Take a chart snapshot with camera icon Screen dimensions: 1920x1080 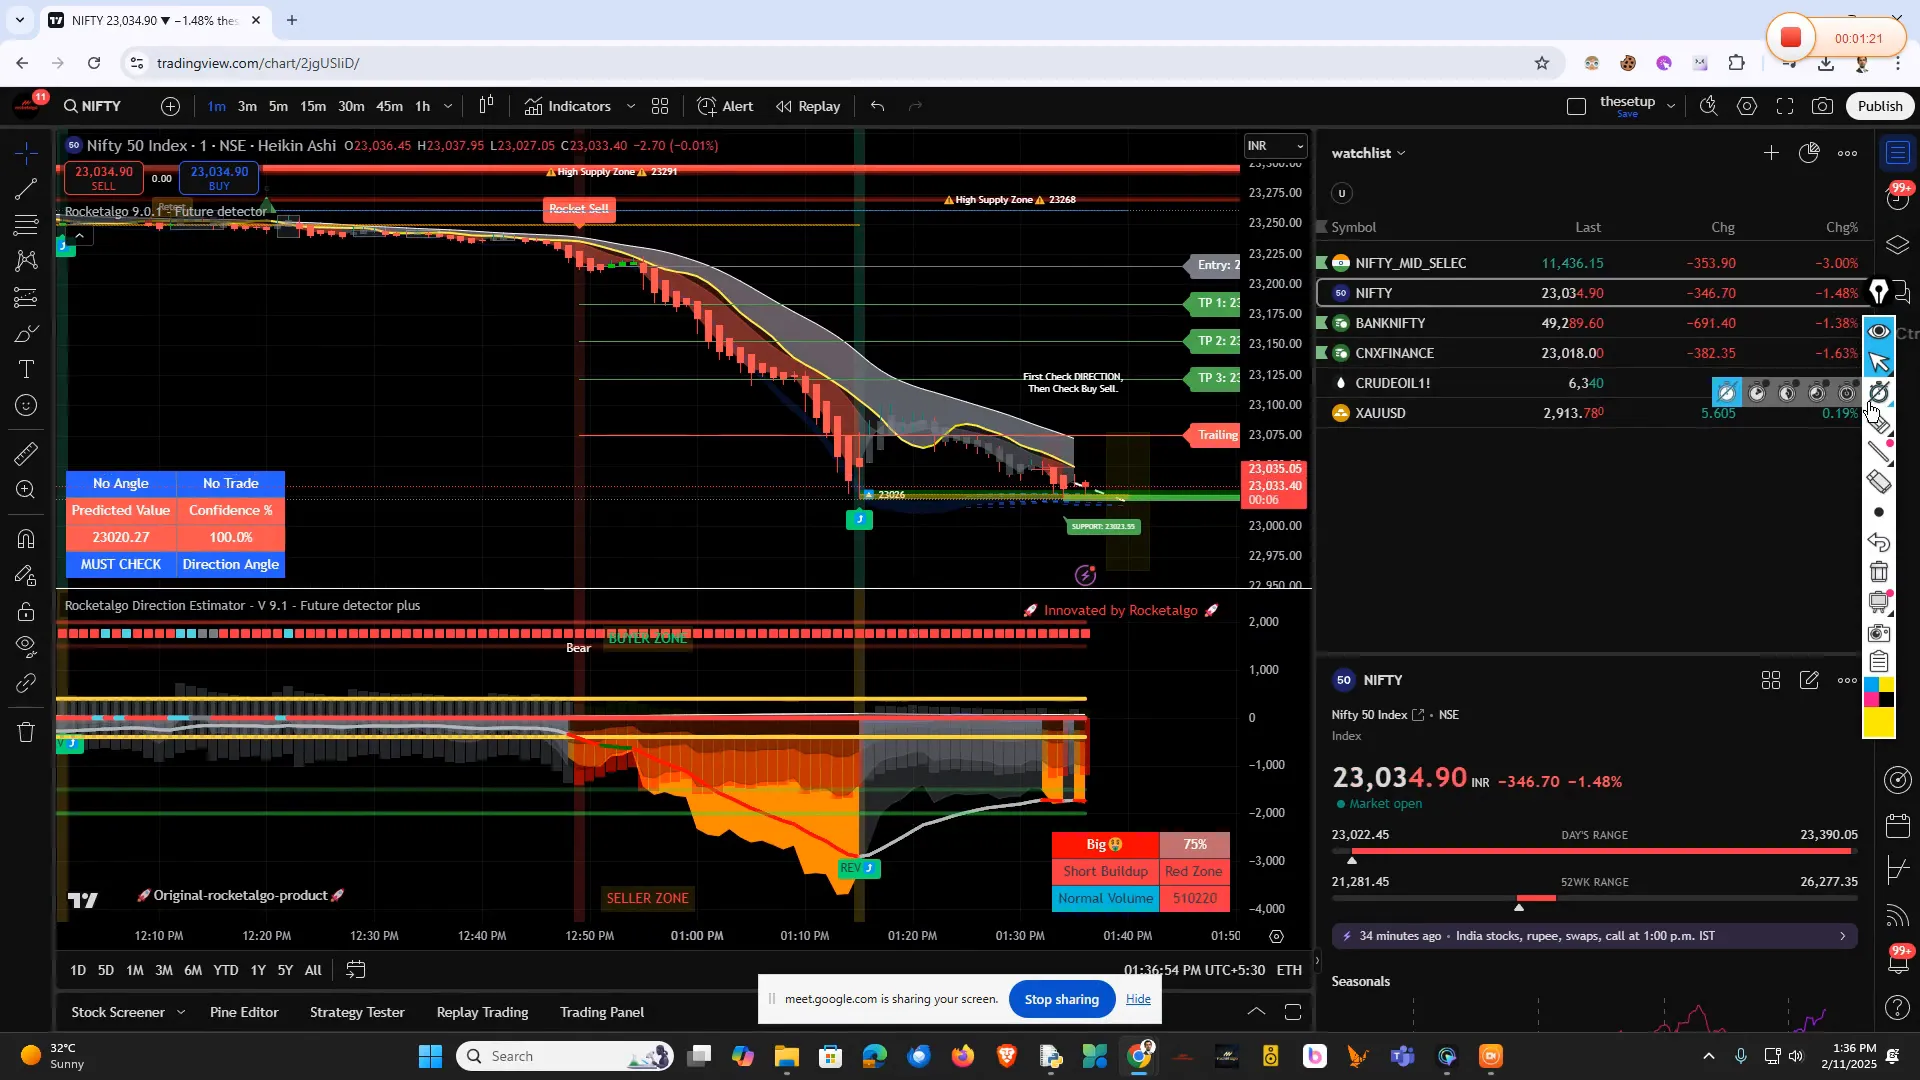[x=1822, y=106]
